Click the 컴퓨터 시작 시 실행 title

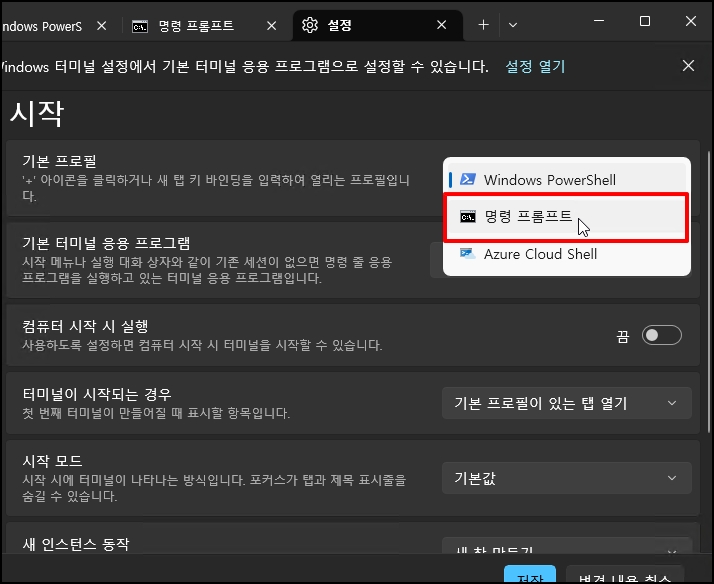[x=85, y=326]
